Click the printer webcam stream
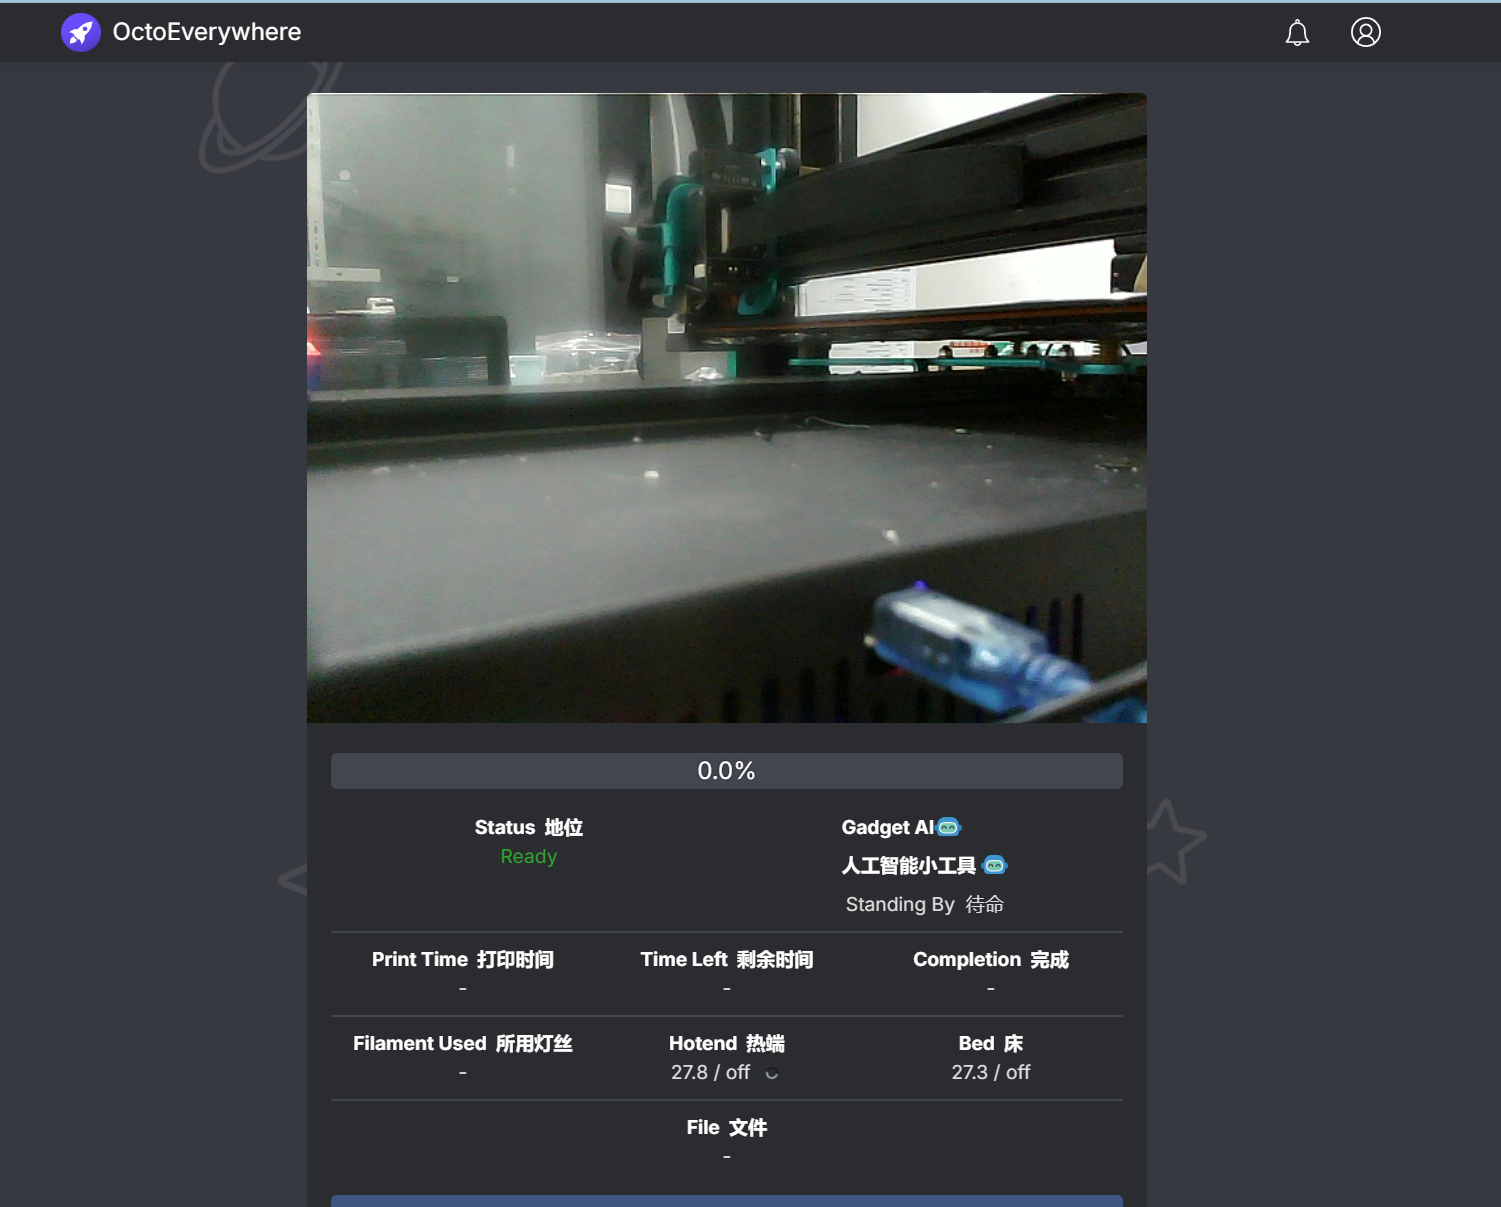This screenshot has height=1207, width=1501. pos(727,408)
